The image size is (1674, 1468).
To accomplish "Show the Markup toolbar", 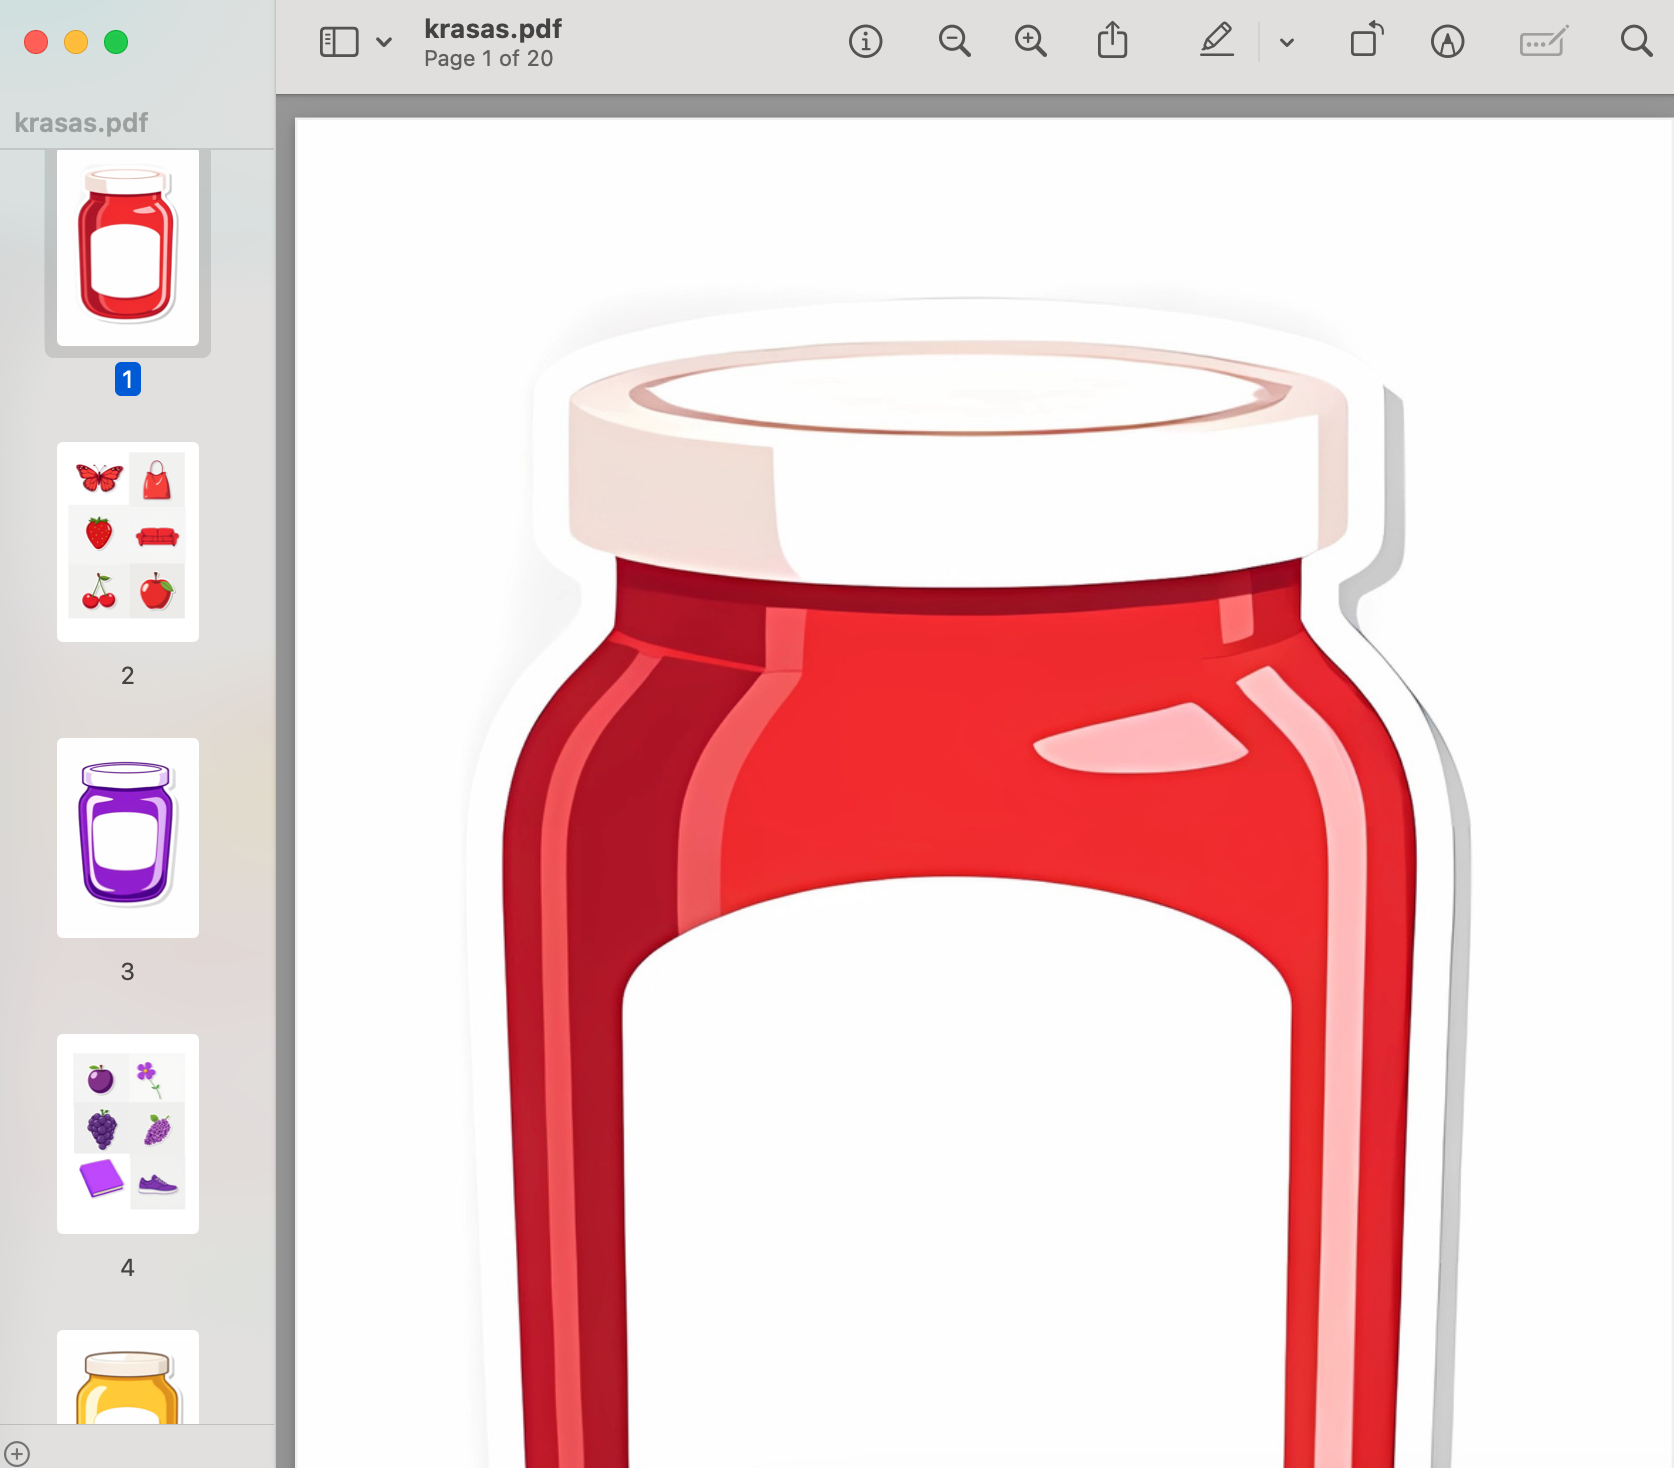I will 1447,42.
